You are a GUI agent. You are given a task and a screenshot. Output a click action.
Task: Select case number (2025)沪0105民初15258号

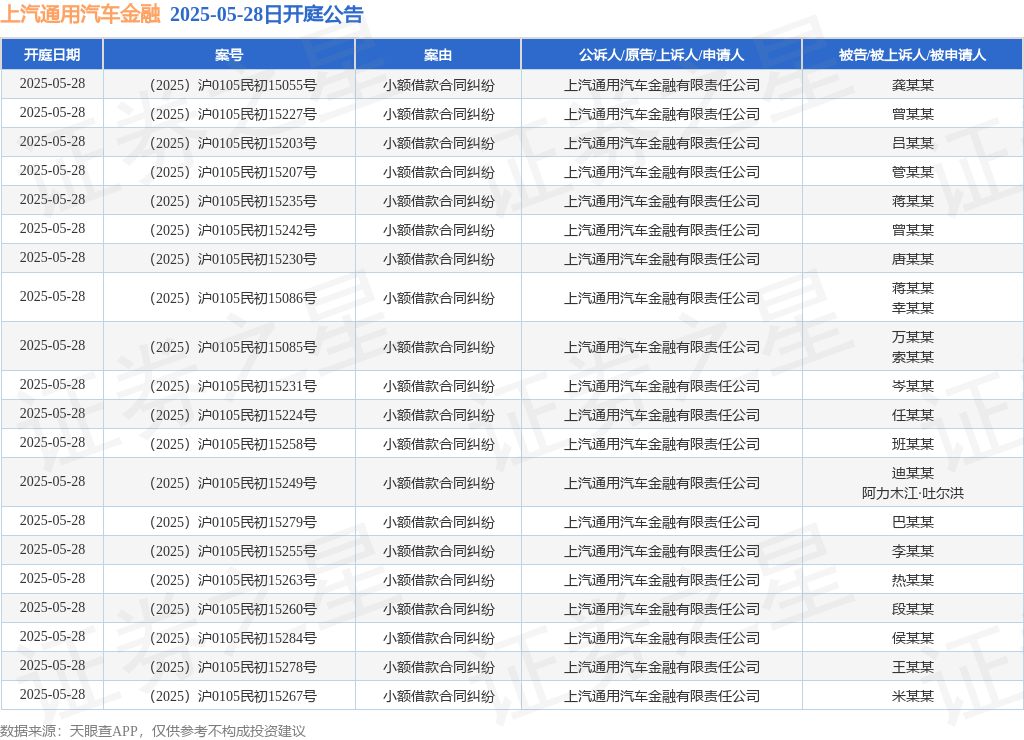[x=233, y=445]
